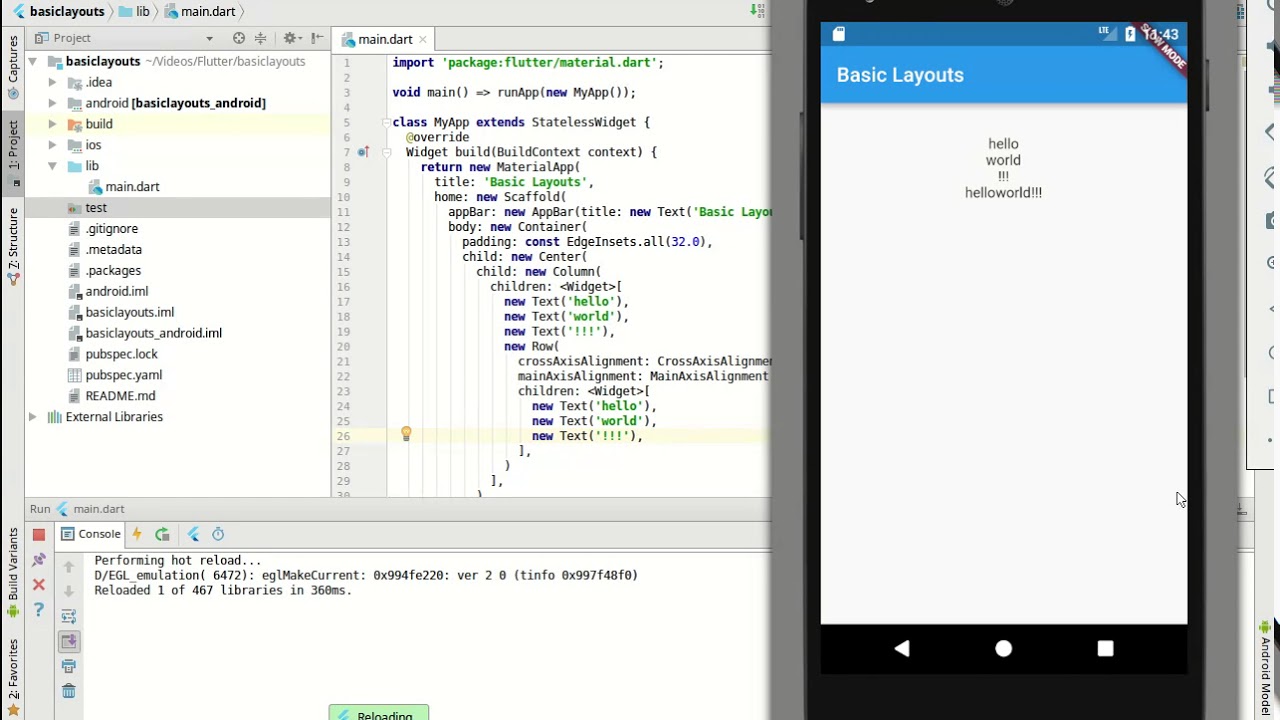Print console output with printer icon

click(69, 666)
